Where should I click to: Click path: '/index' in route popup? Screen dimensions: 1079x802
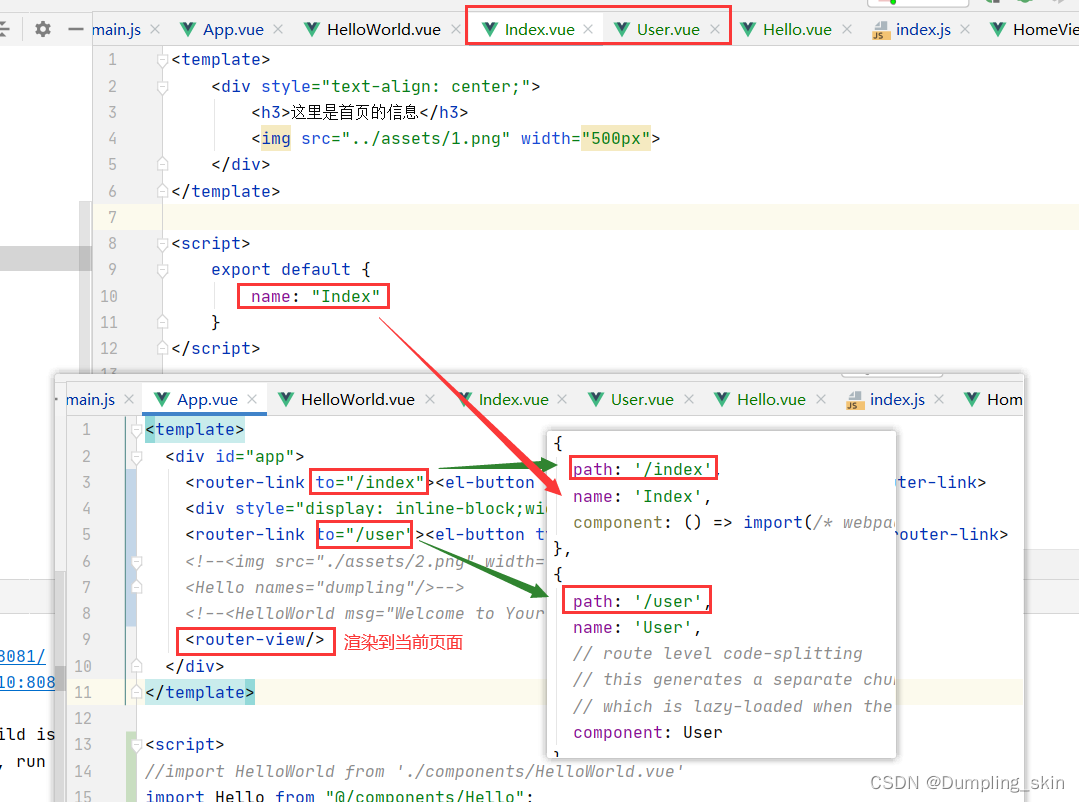[643, 469]
